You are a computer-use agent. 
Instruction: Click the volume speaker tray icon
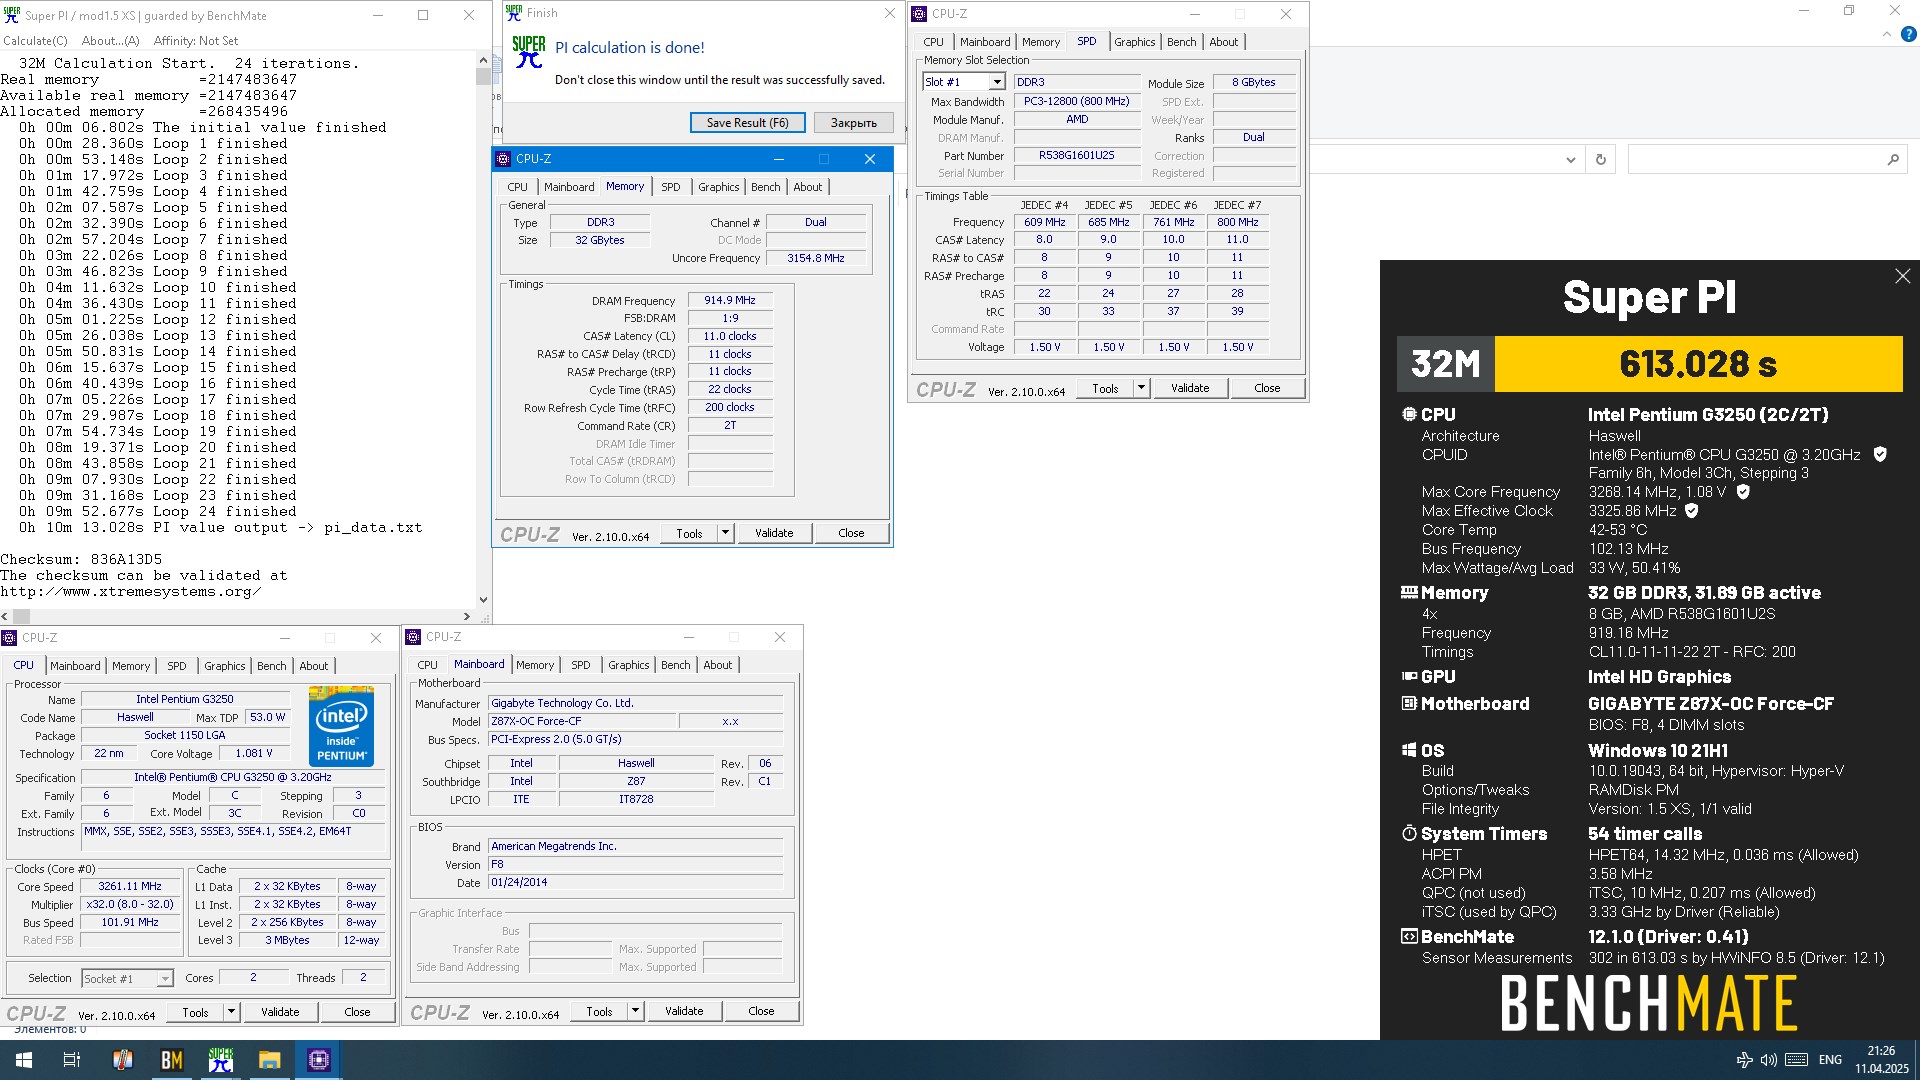pos(1768,1060)
